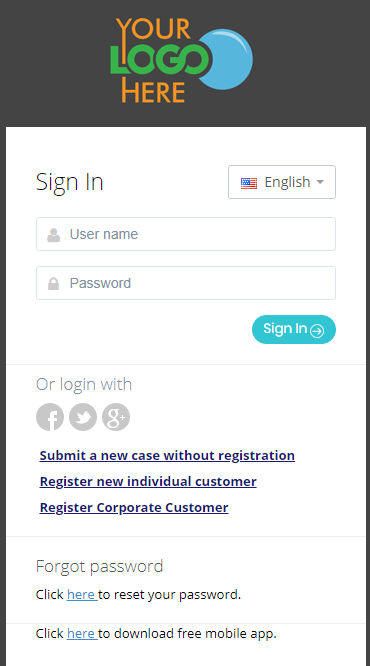Click the teal Sign In button
Viewport: 370px width, 666px height.
294,329
